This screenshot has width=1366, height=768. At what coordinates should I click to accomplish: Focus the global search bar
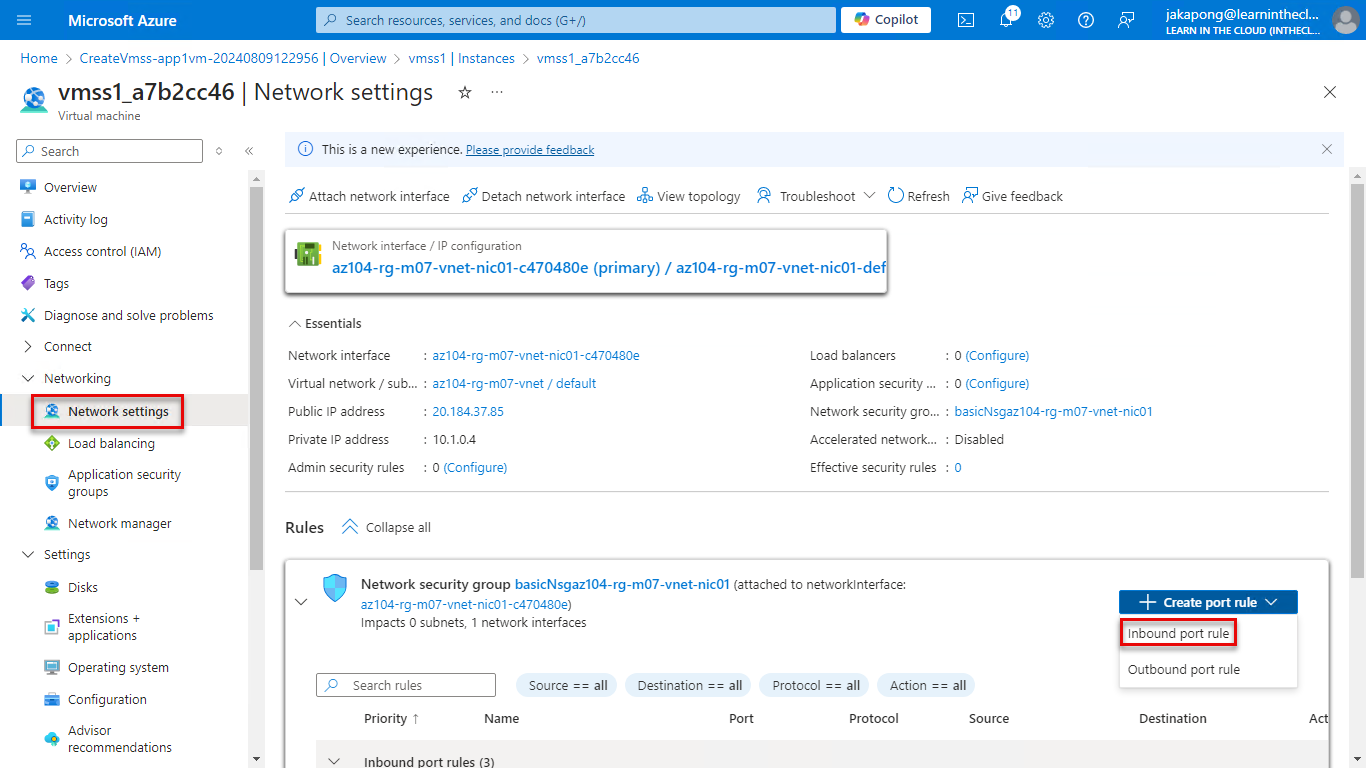pos(575,20)
